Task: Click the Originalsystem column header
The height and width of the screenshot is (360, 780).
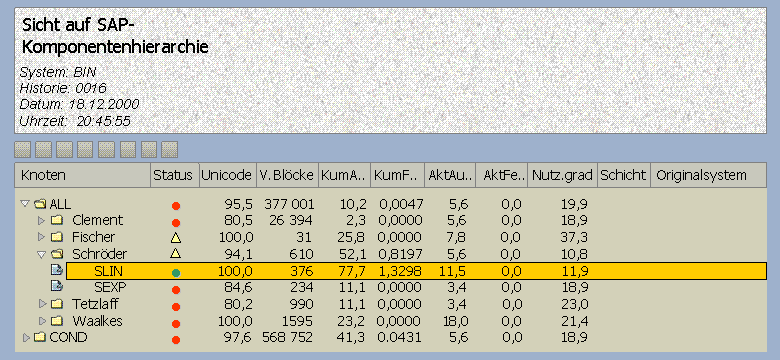Action: coord(708,175)
